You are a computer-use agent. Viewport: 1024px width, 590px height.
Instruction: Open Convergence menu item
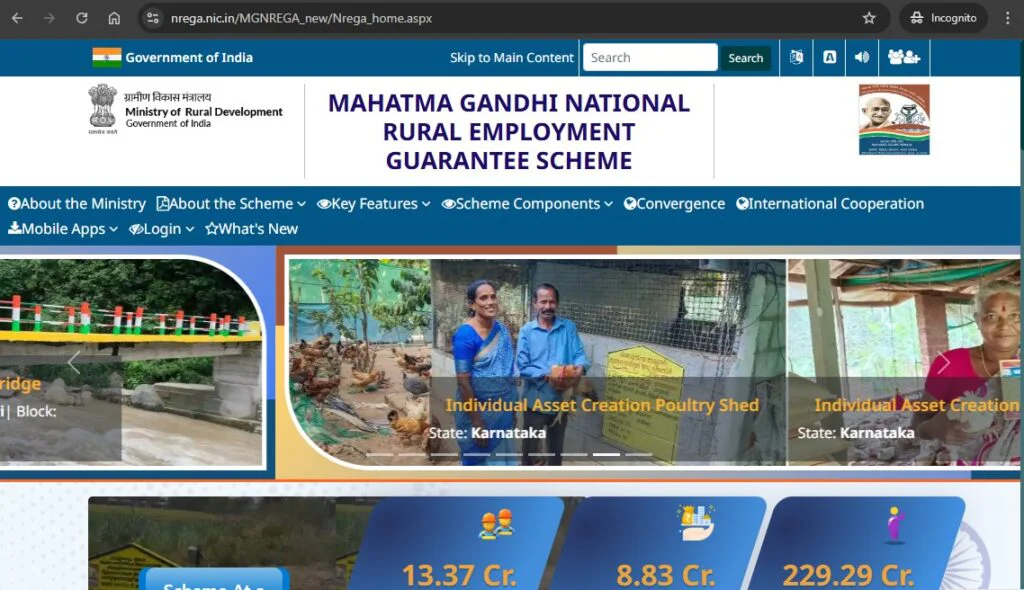click(x=674, y=204)
